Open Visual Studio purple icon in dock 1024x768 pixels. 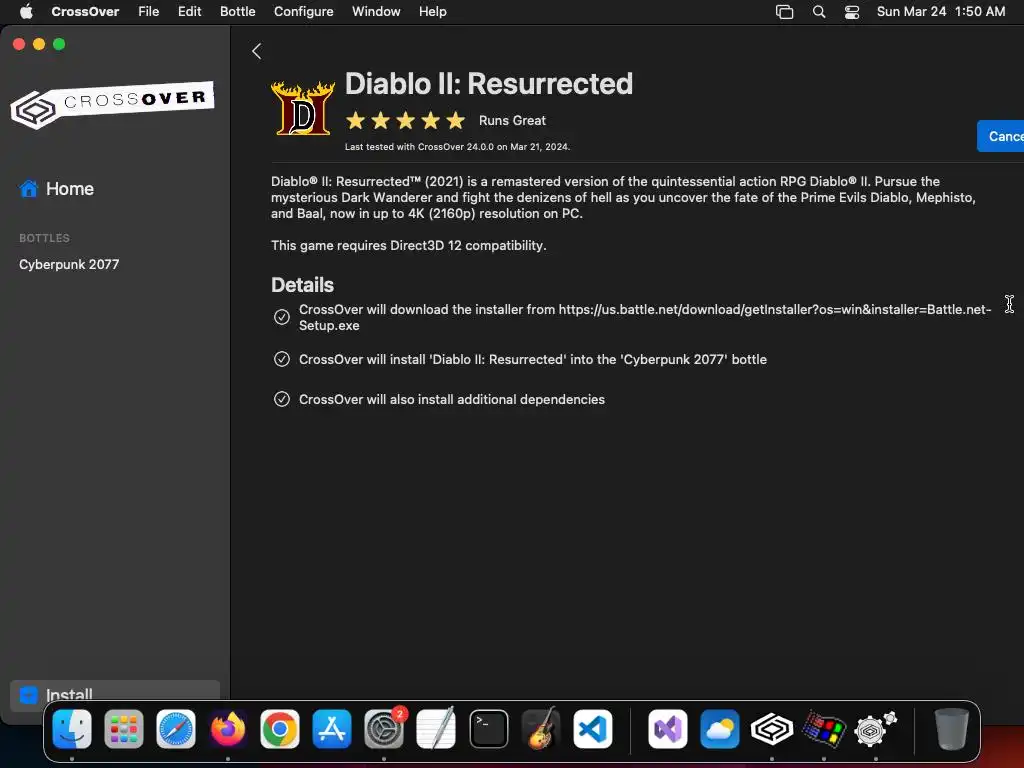pos(667,729)
